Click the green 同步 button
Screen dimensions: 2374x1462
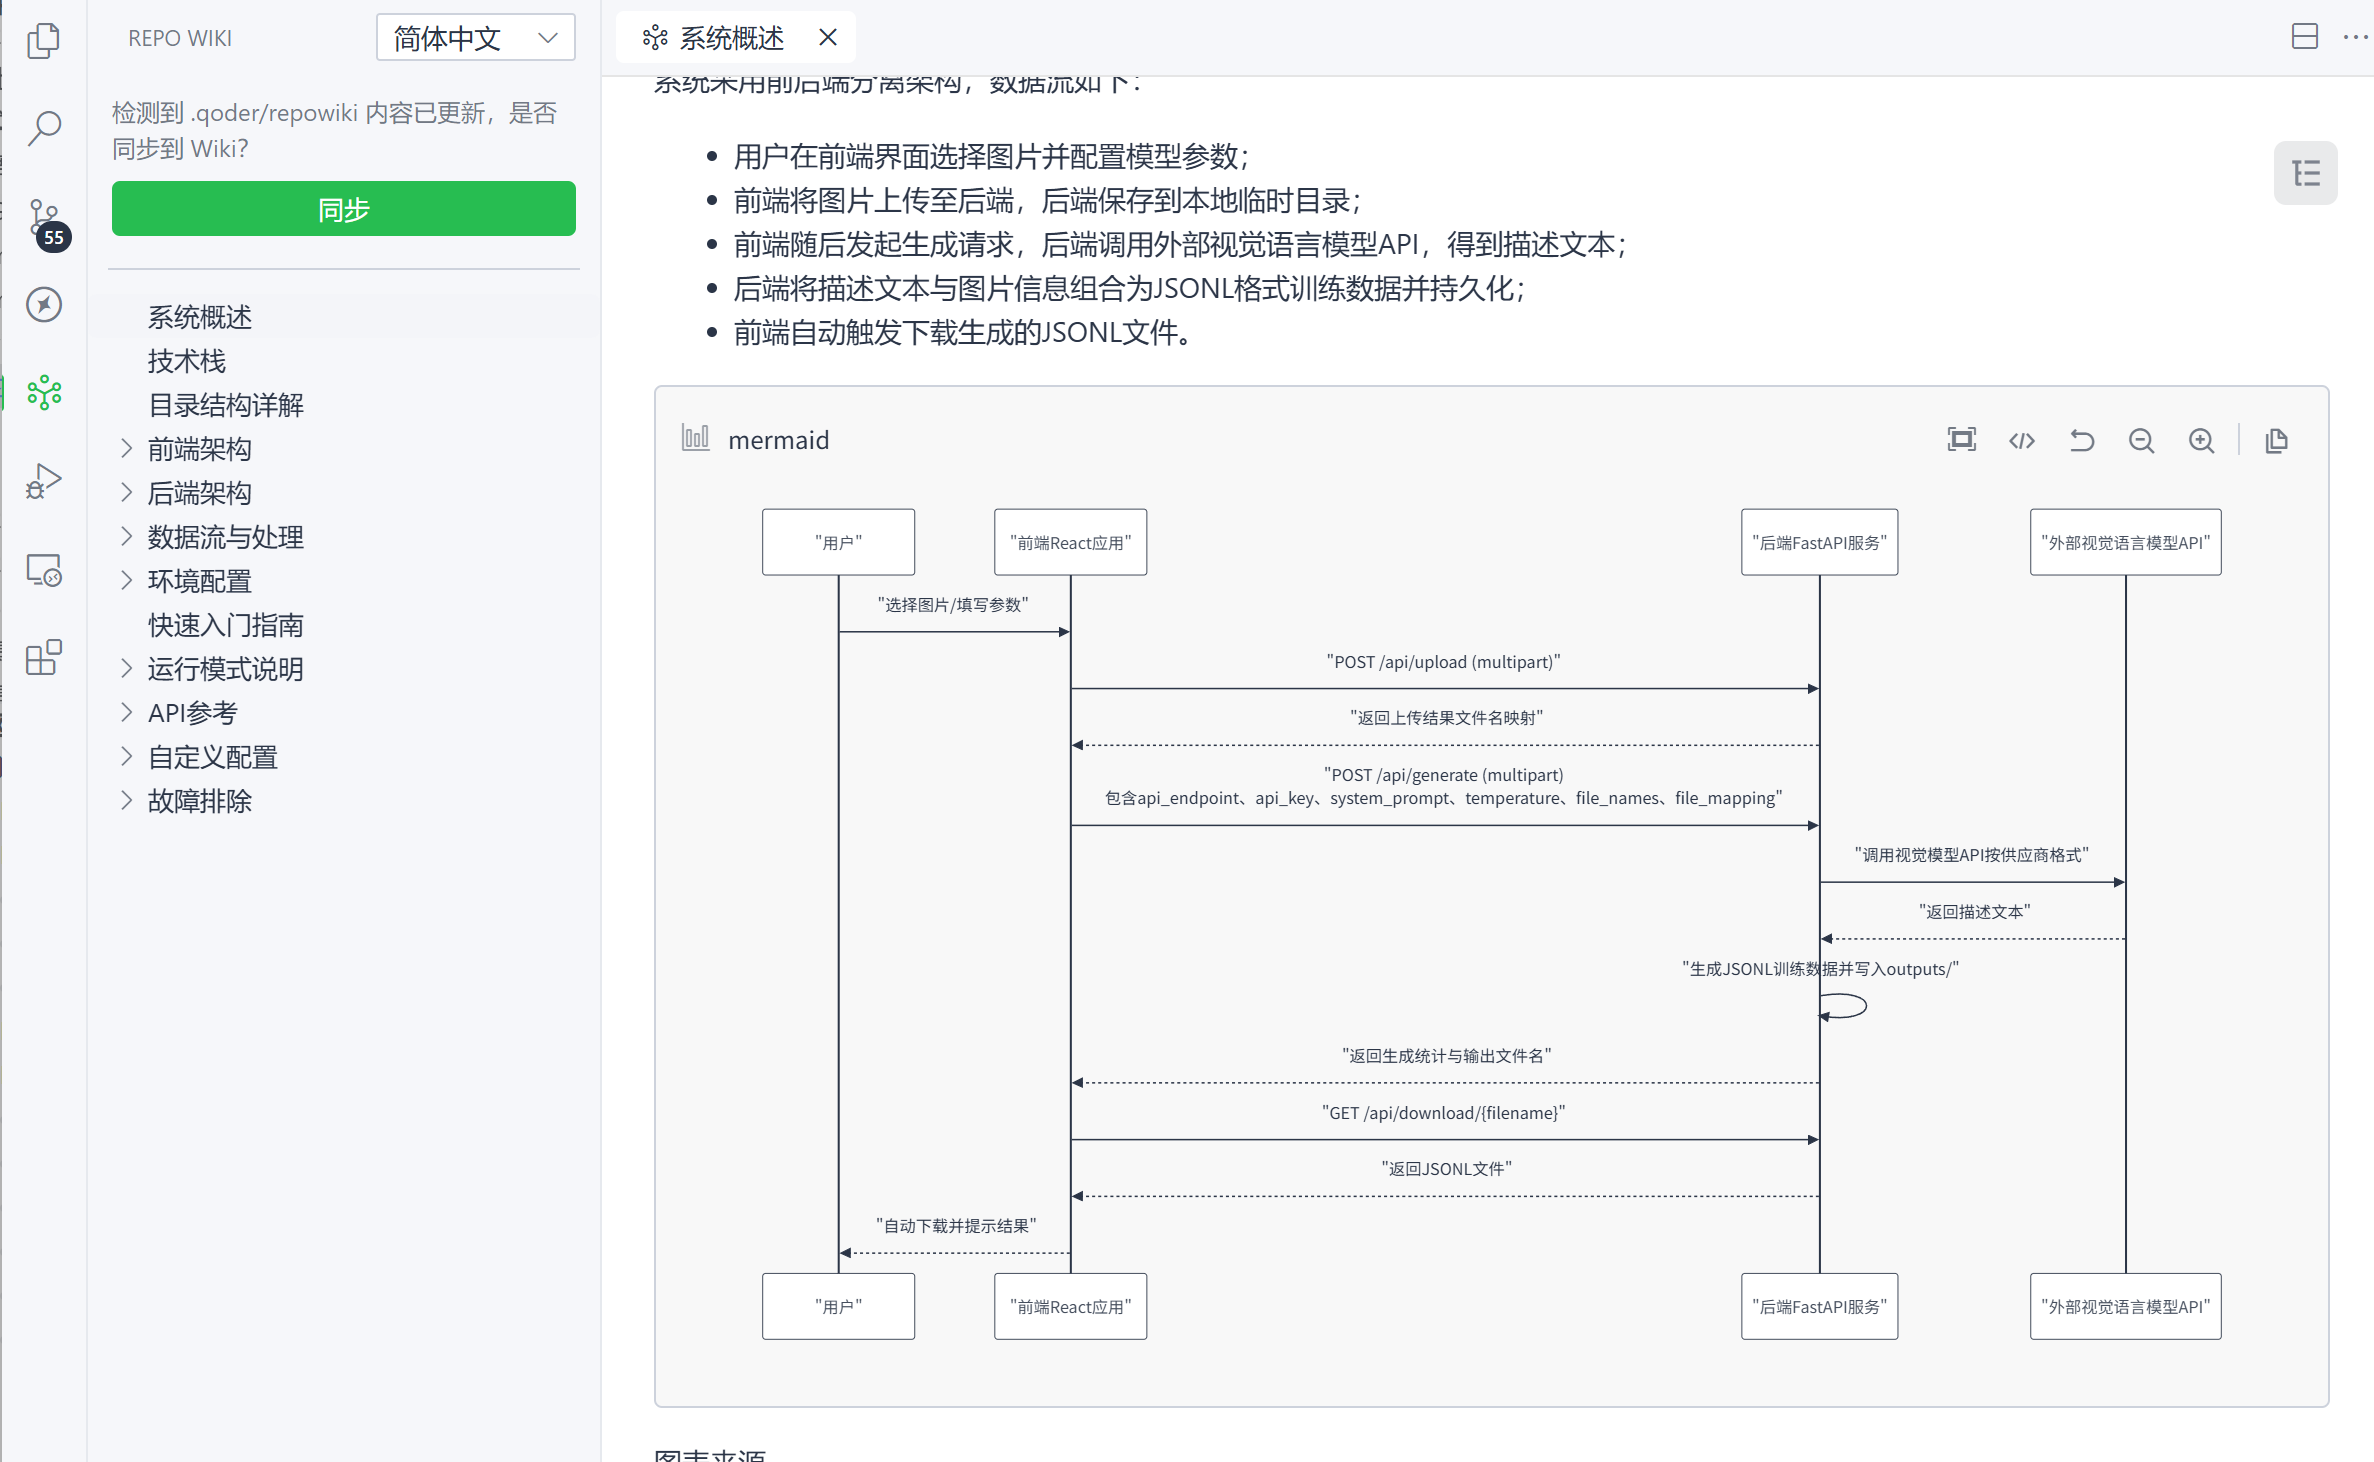pyautogui.click(x=343, y=209)
